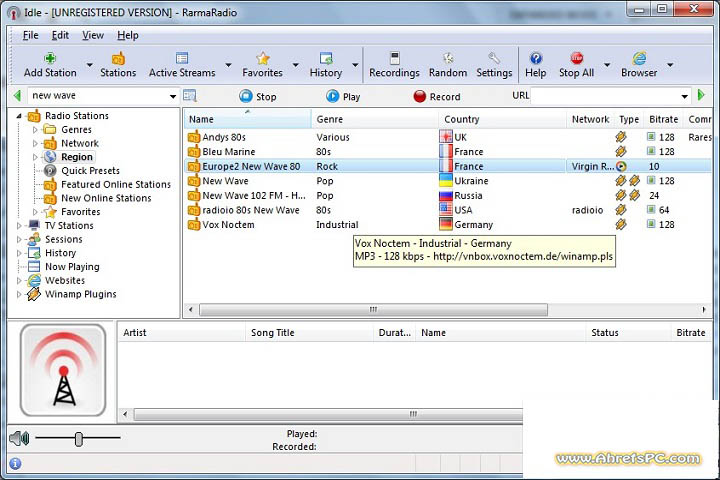This screenshot has height=480, width=720.
Task: Click the Song Title column header
Action: [309, 333]
